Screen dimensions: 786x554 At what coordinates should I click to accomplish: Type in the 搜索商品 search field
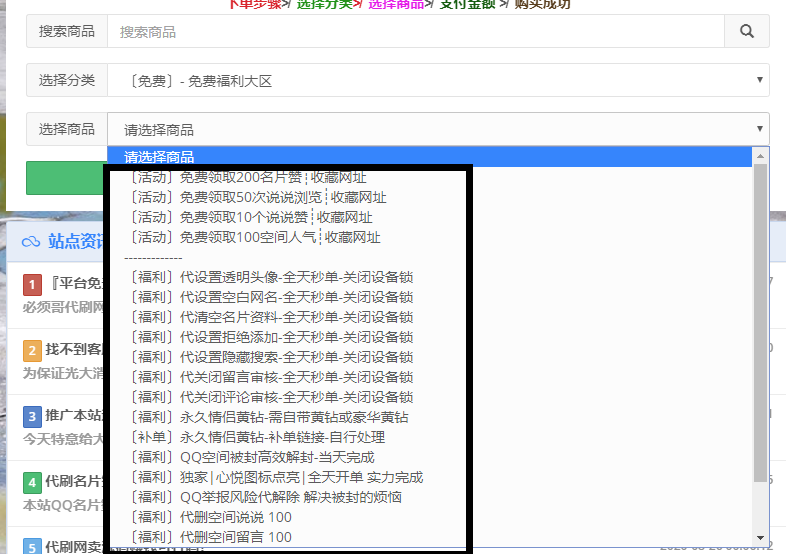click(415, 32)
